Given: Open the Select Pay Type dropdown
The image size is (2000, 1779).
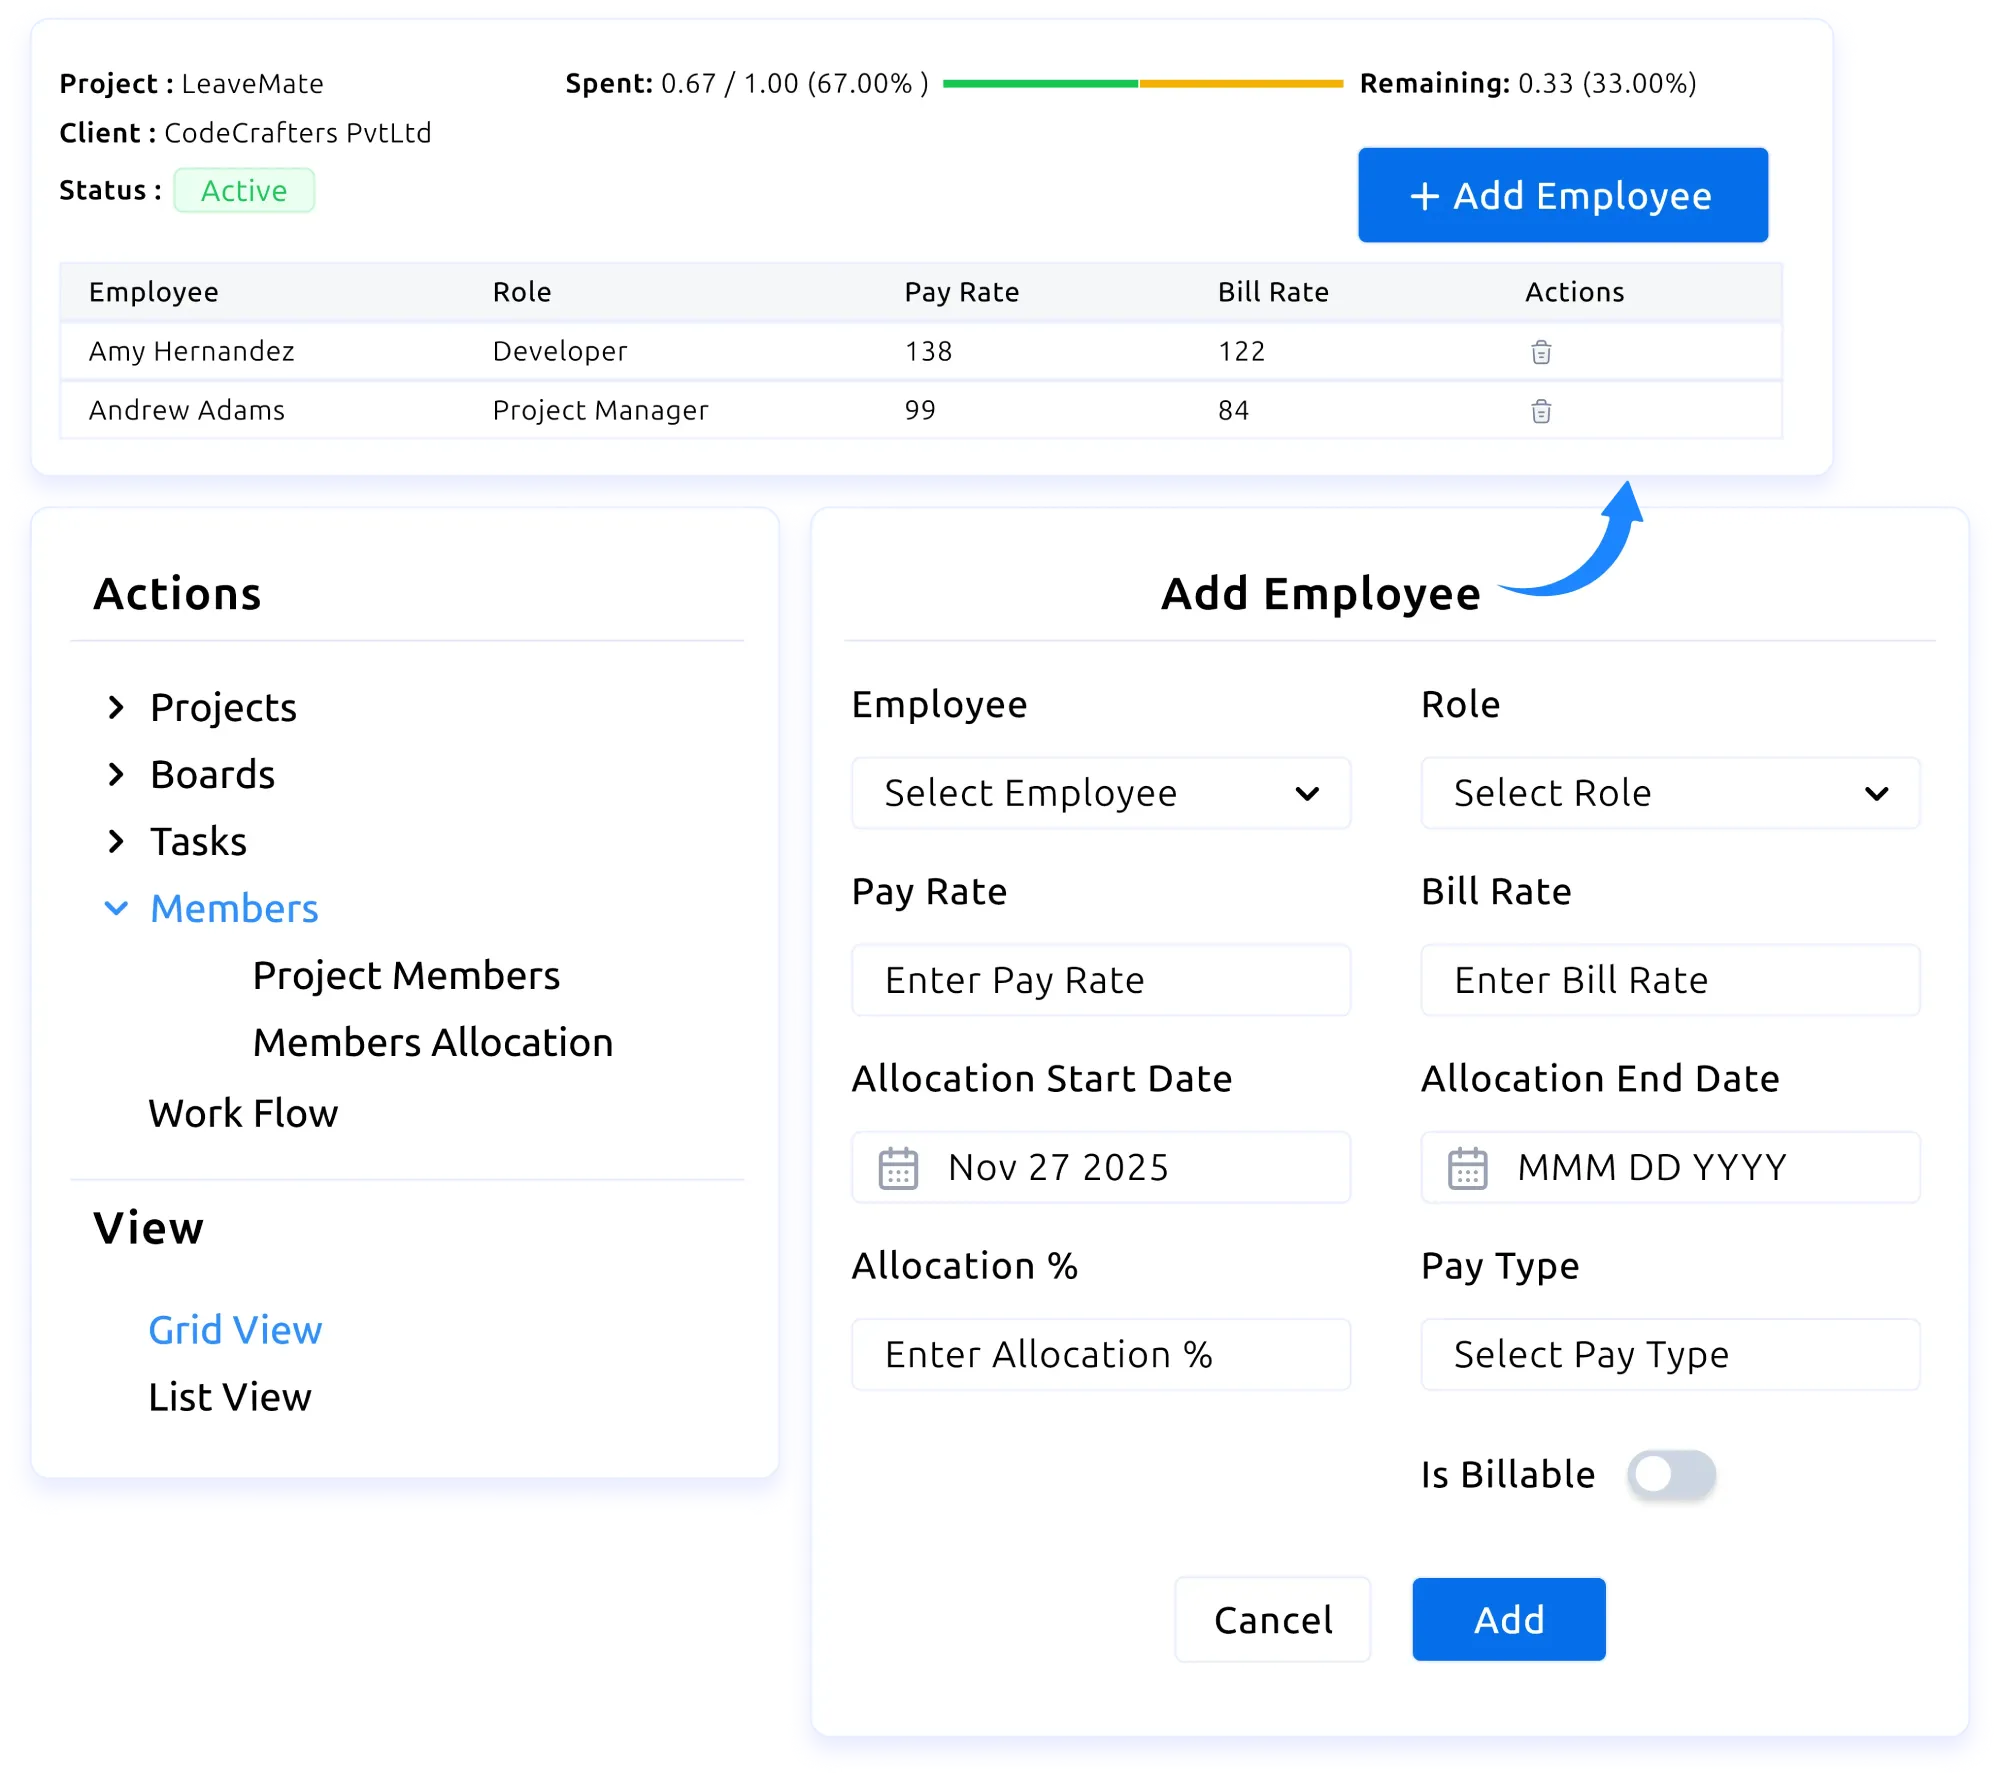Looking at the screenshot, I should click(x=1668, y=1354).
